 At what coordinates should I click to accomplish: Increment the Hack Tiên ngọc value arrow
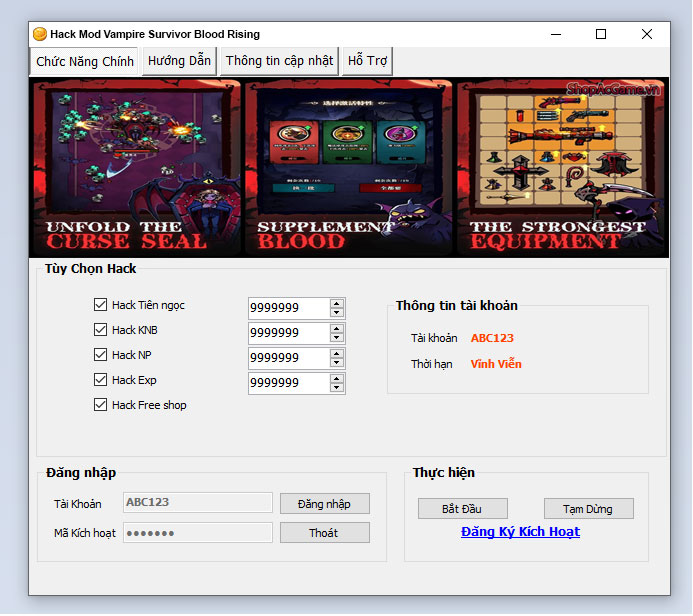(x=337, y=303)
